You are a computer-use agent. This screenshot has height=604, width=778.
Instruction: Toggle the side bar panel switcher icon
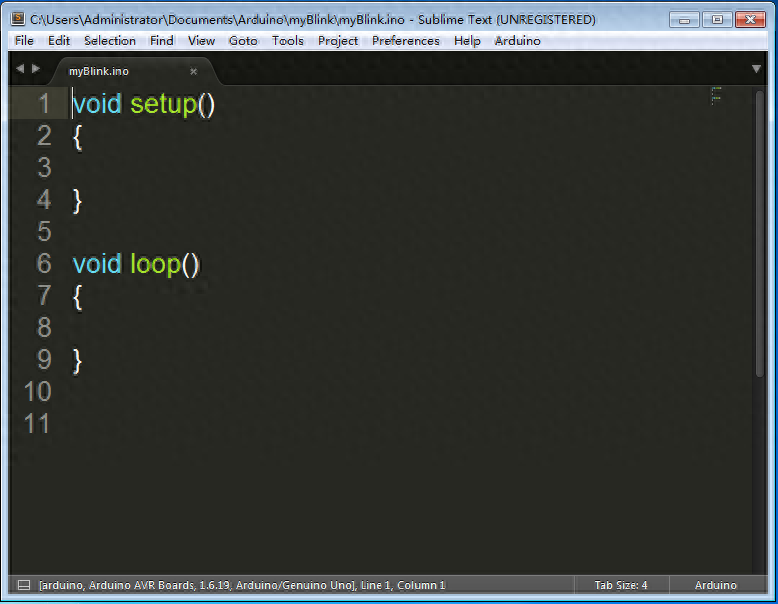24,585
